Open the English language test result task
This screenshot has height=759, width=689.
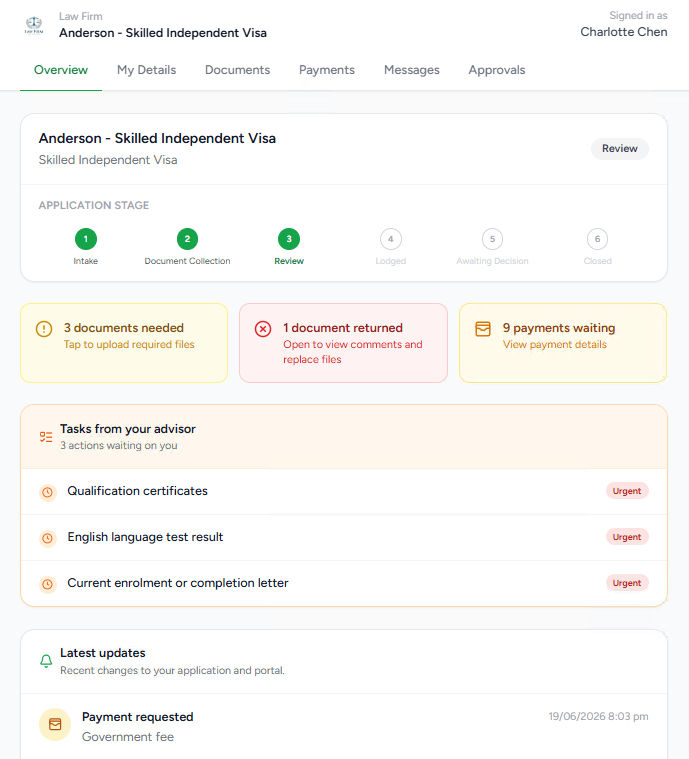(344, 537)
